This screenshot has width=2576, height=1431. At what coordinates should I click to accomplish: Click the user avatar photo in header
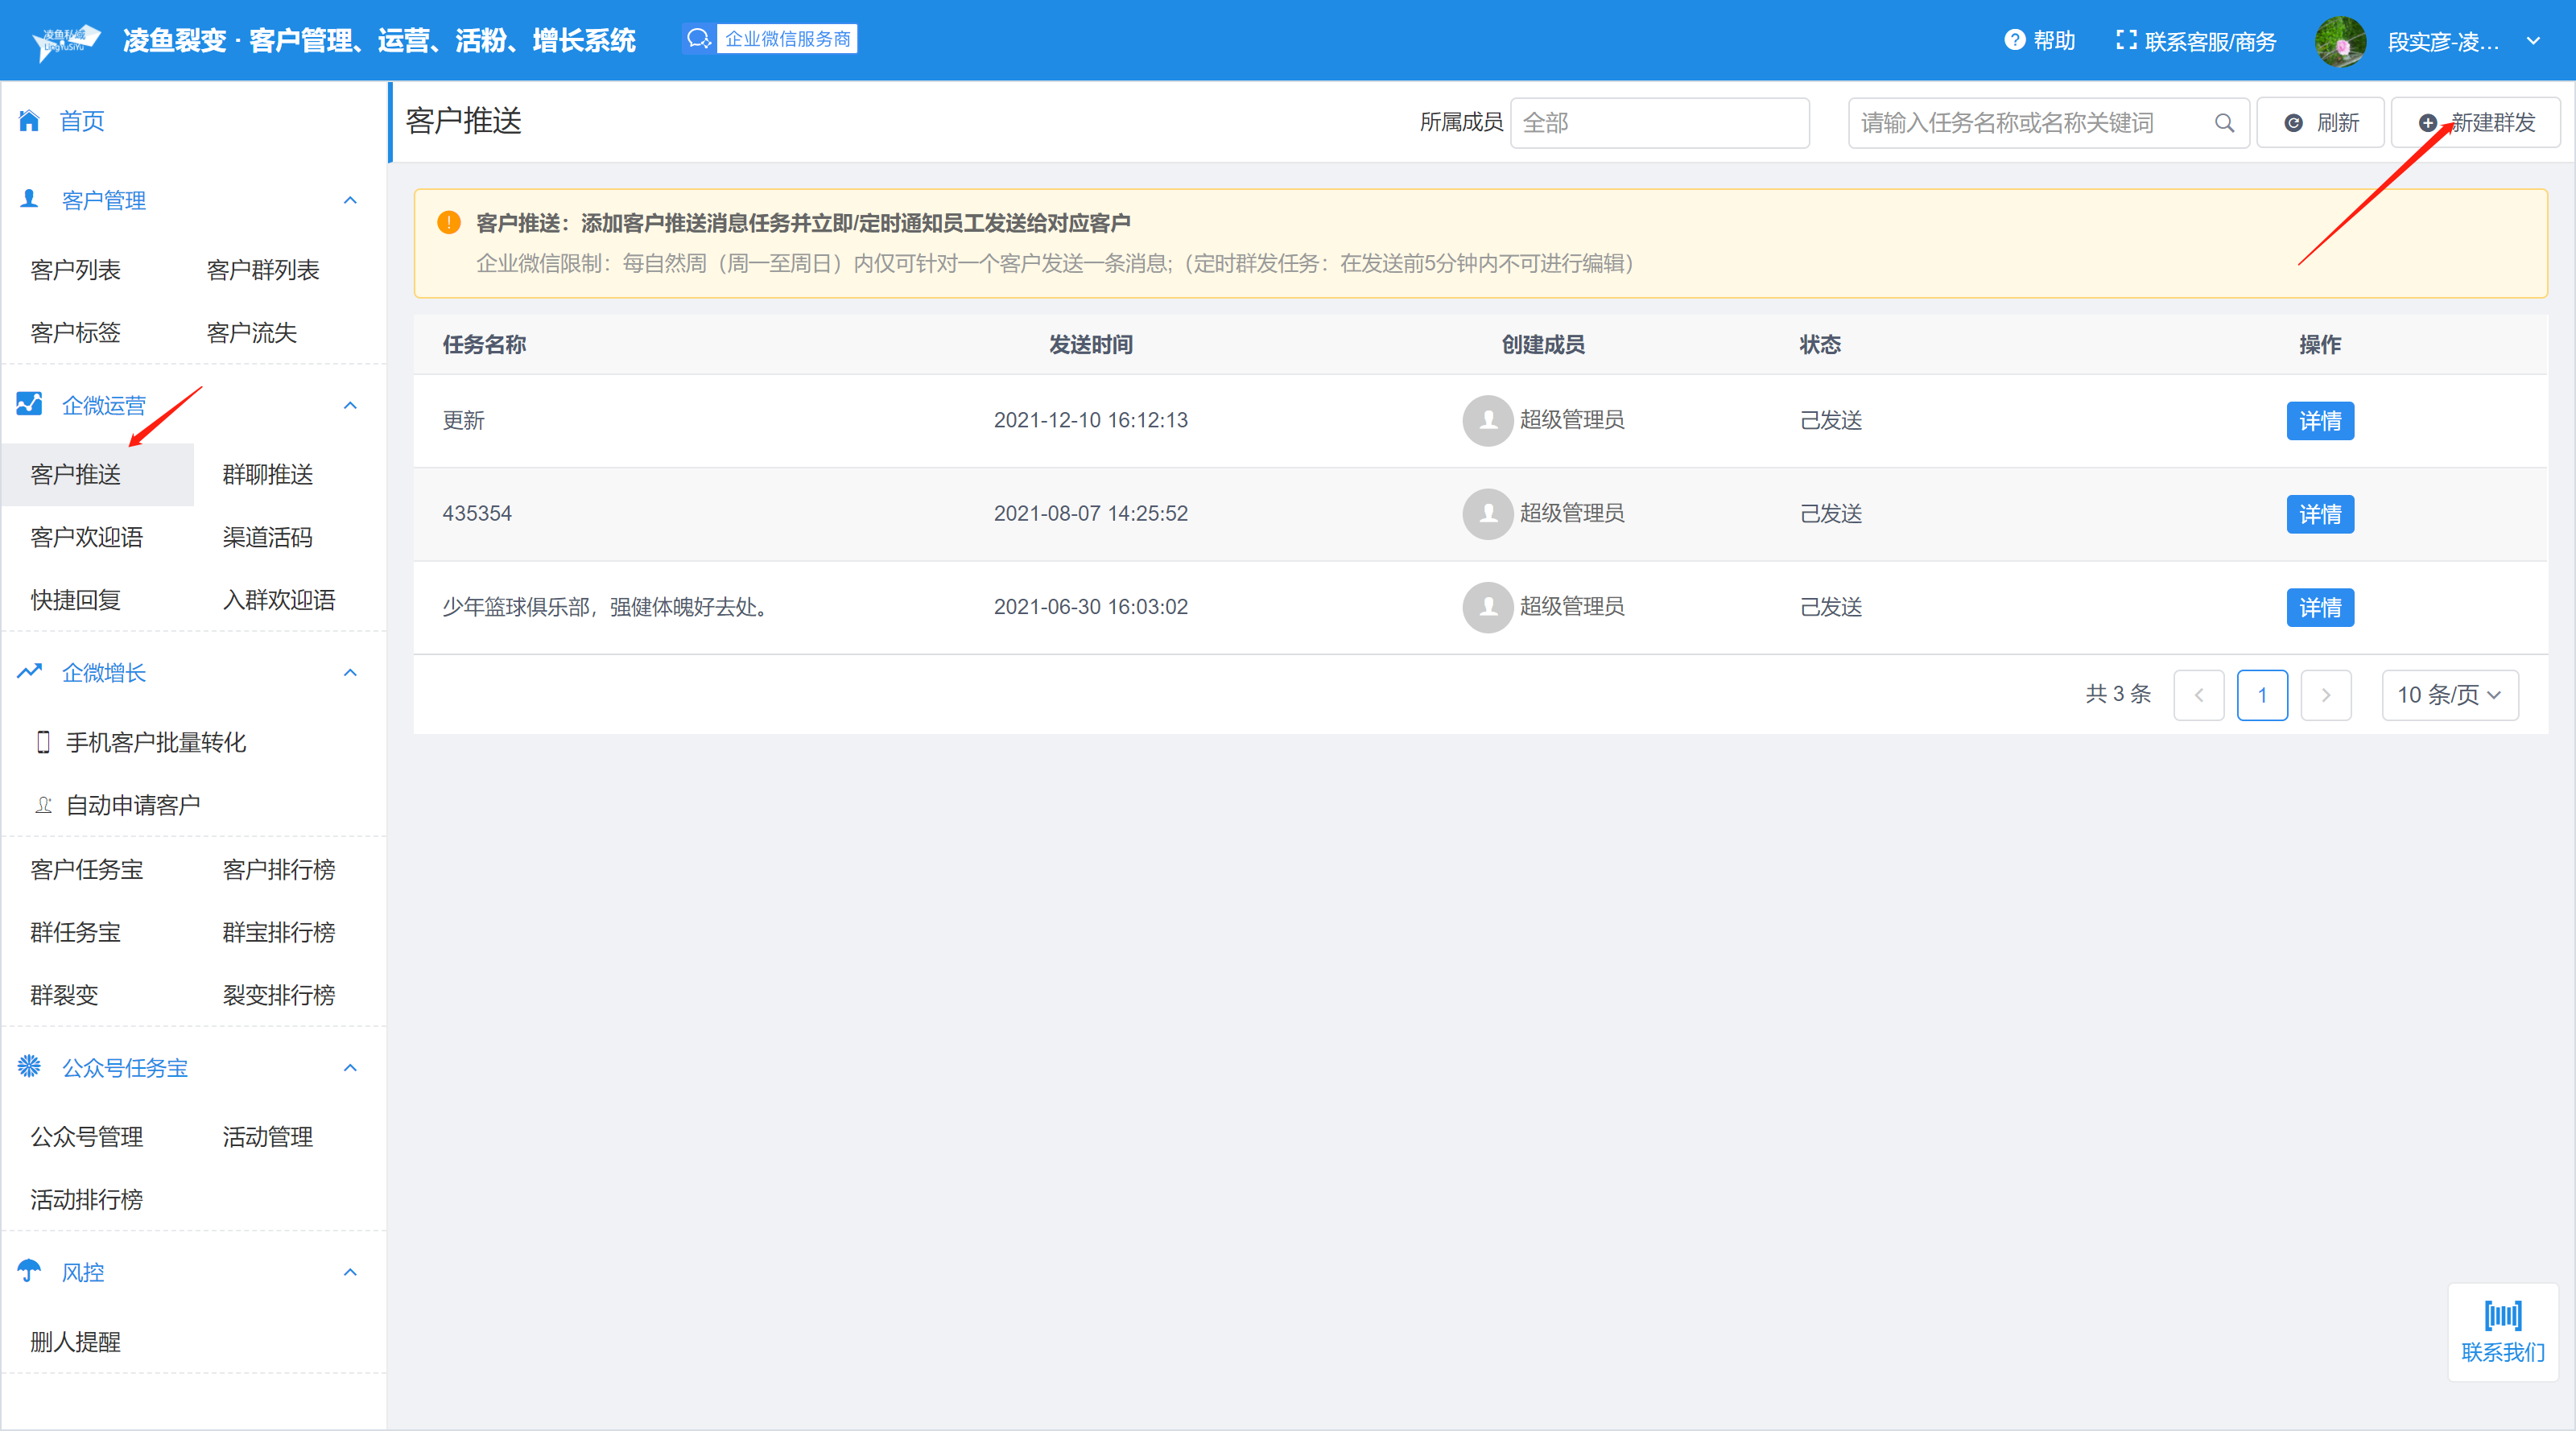point(2340,41)
